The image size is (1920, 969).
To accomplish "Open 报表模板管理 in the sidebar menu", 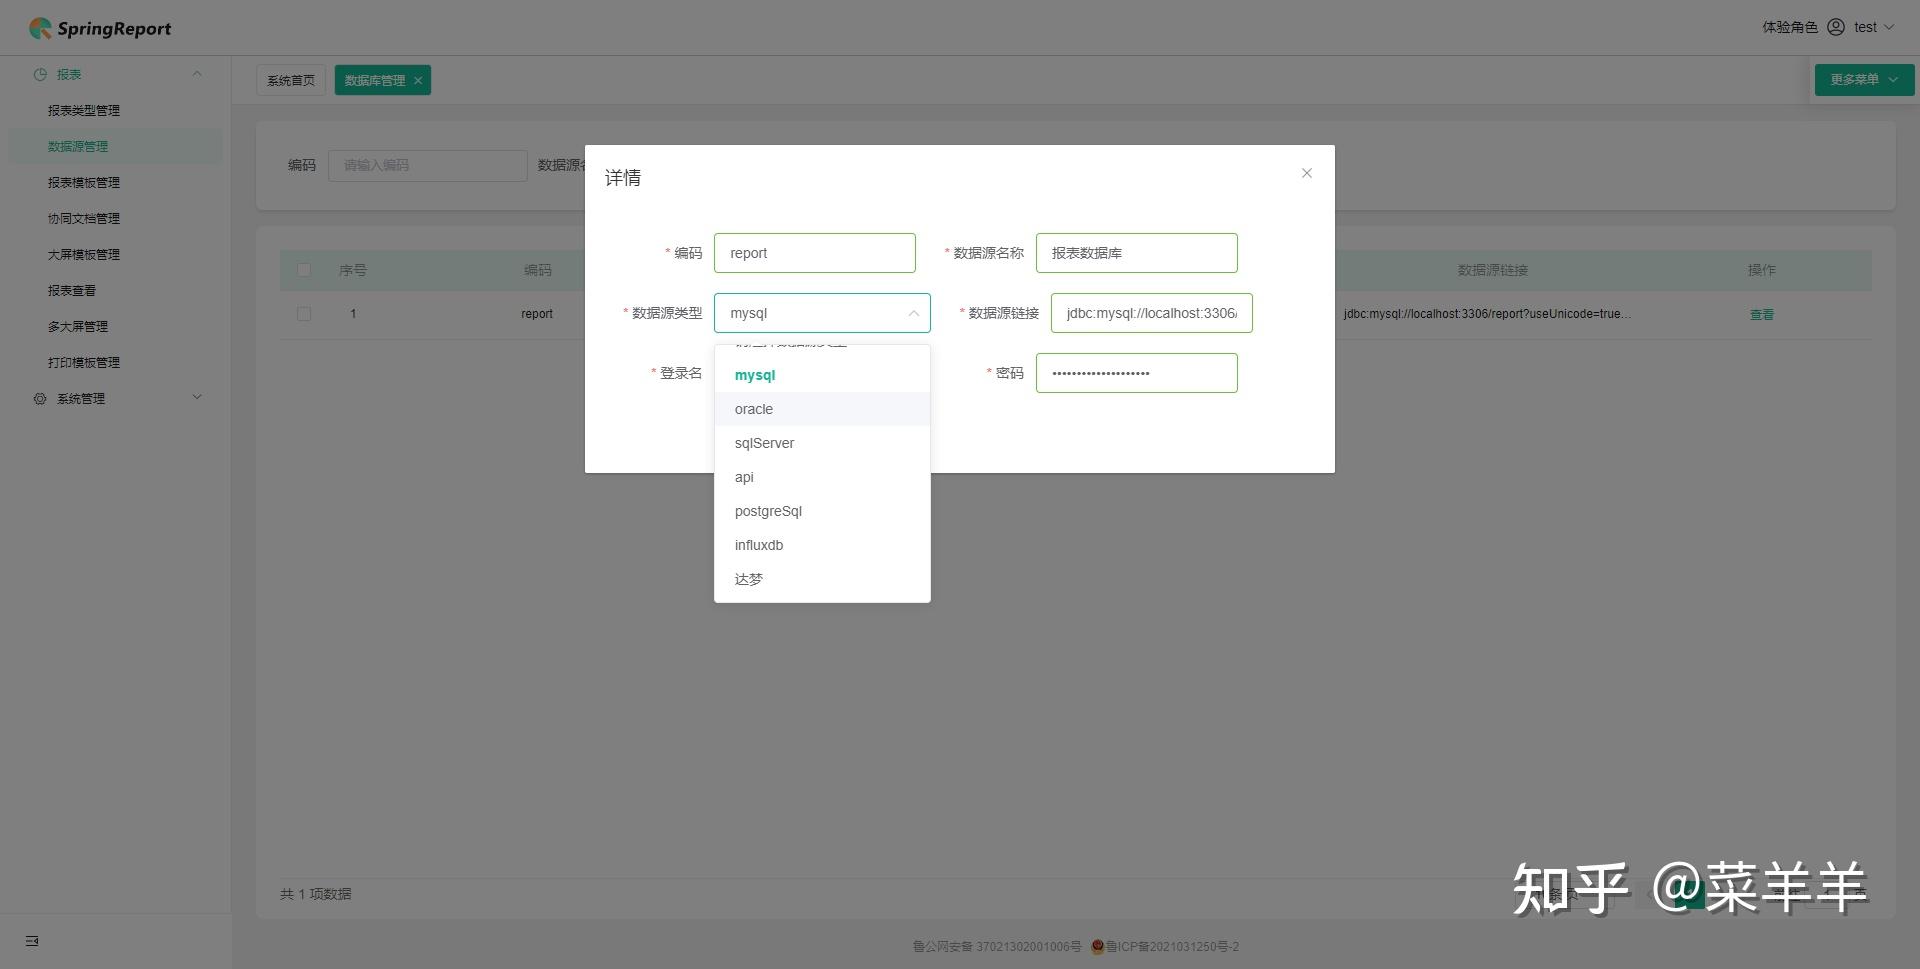I will [x=85, y=182].
